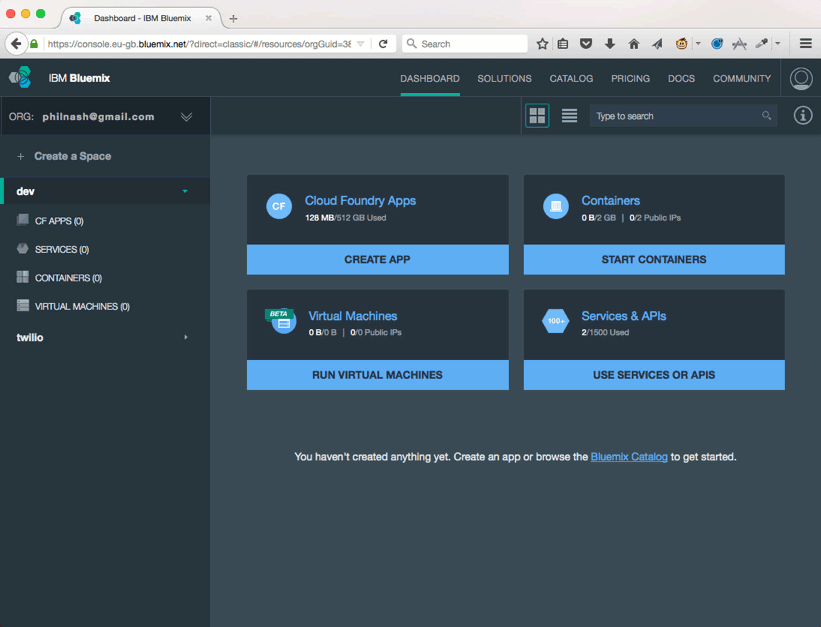Image resolution: width=821 pixels, height=627 pixels.
Task: Click the CONTAINERS sidebar grid icon
Action: tap(23, 277)
